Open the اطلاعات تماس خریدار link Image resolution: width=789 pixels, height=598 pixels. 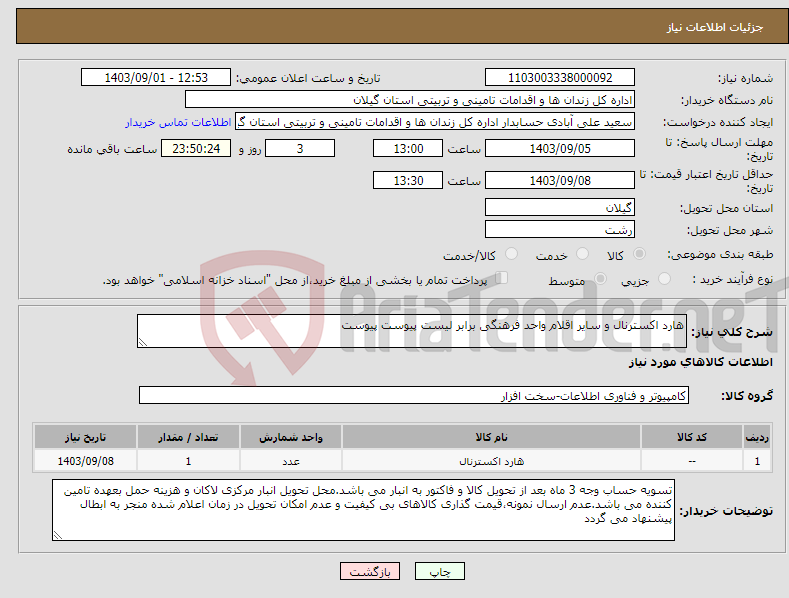click(x=178, y=122)
